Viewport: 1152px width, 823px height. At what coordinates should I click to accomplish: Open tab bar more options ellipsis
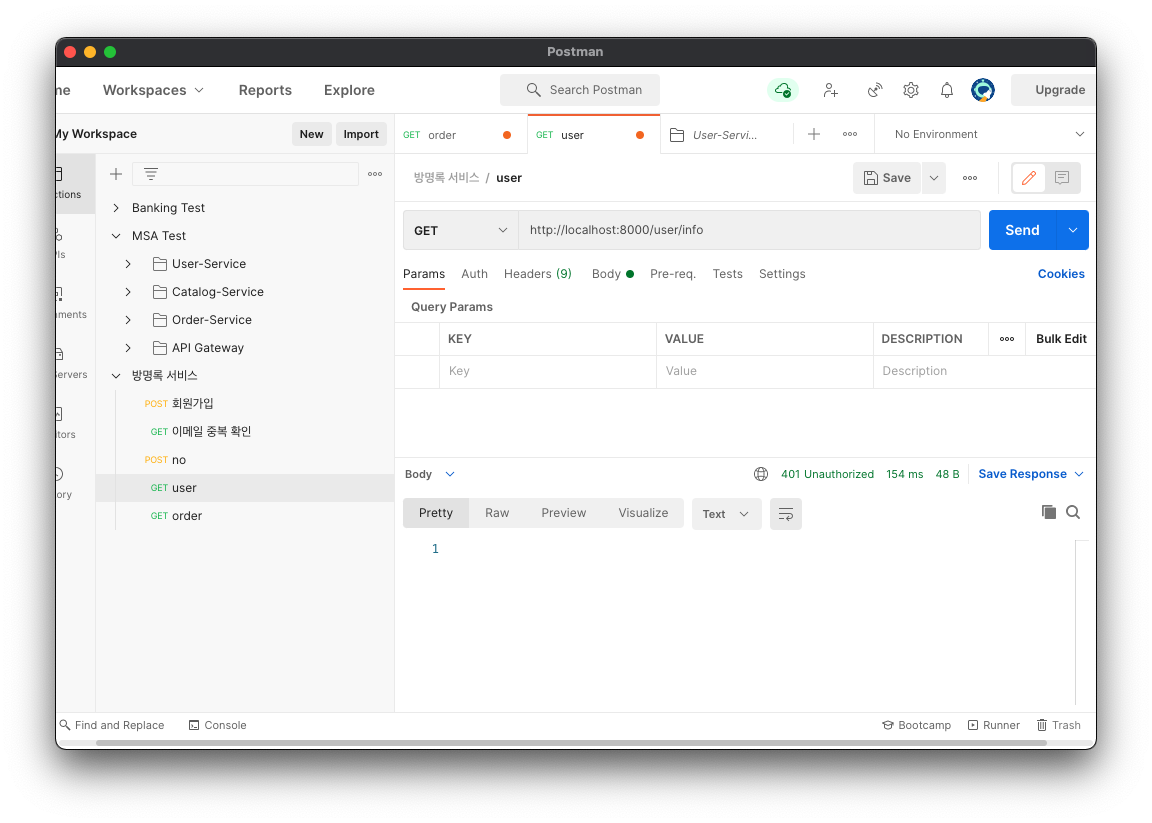850,134
